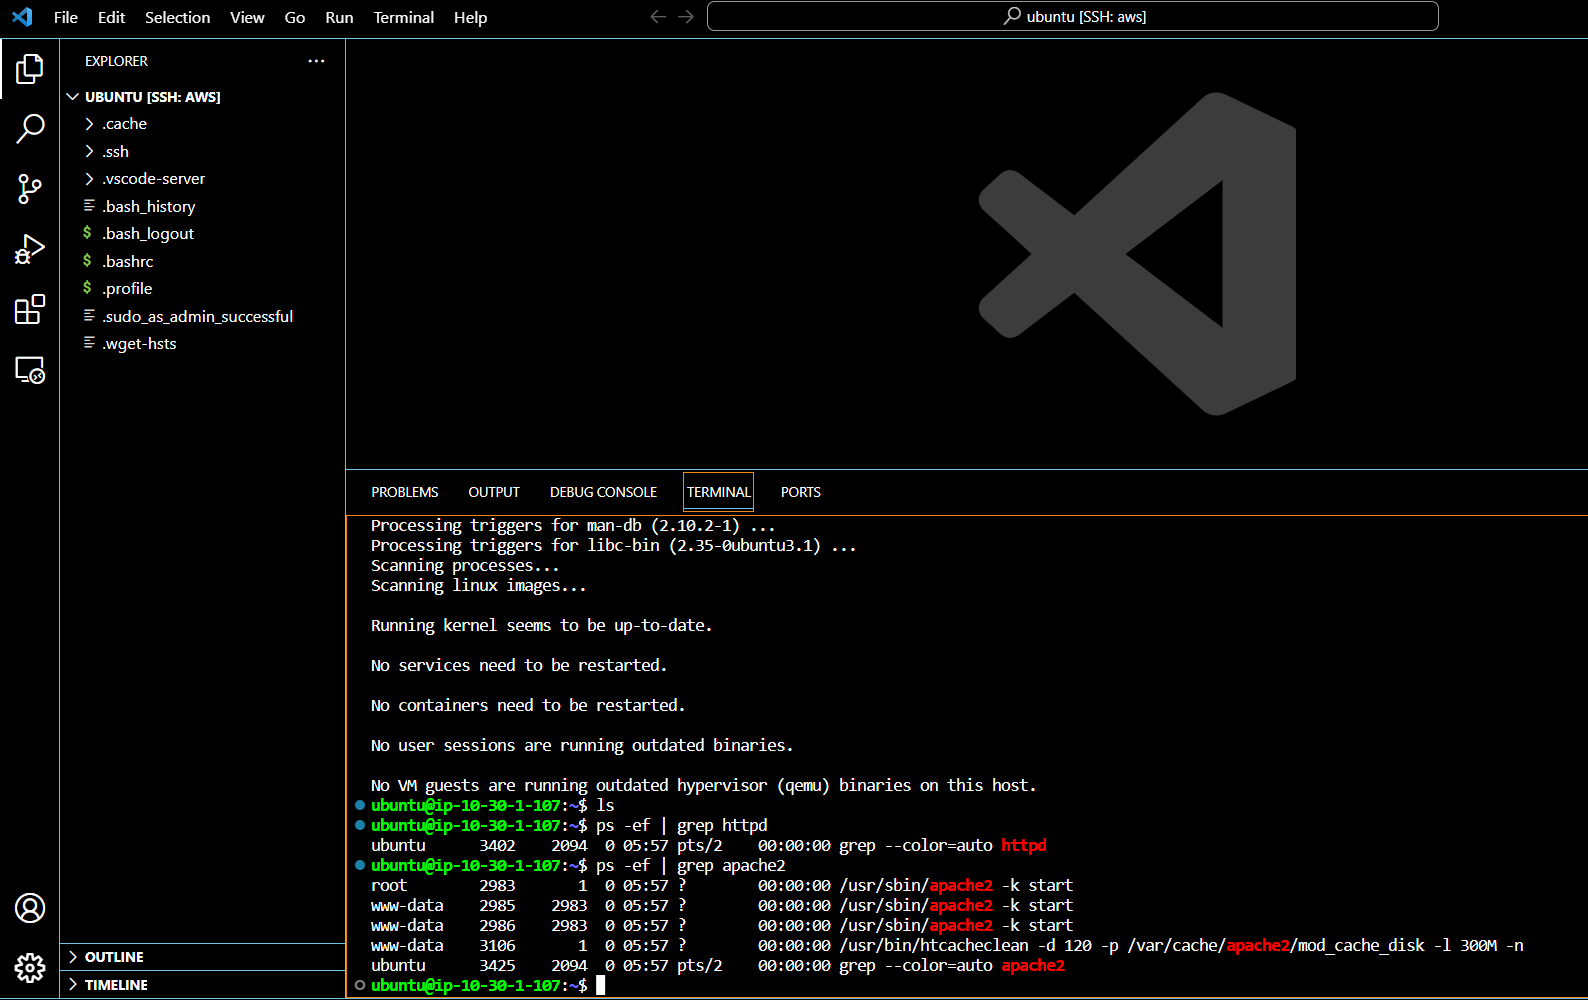The image size is (1588, 1000).
Task: Open the Explorer view in activity bar
Action: click(30, 69)
